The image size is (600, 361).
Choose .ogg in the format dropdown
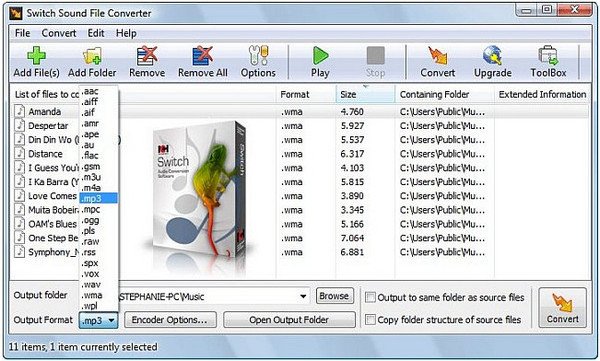coord(99,220)
